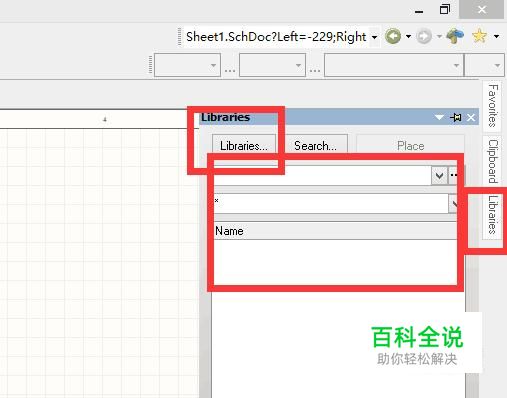Image resolution: width=507 pixels, height=398 pixels.
Task: Toggle the Libraries panel pin icon
Action: (456, 117)
